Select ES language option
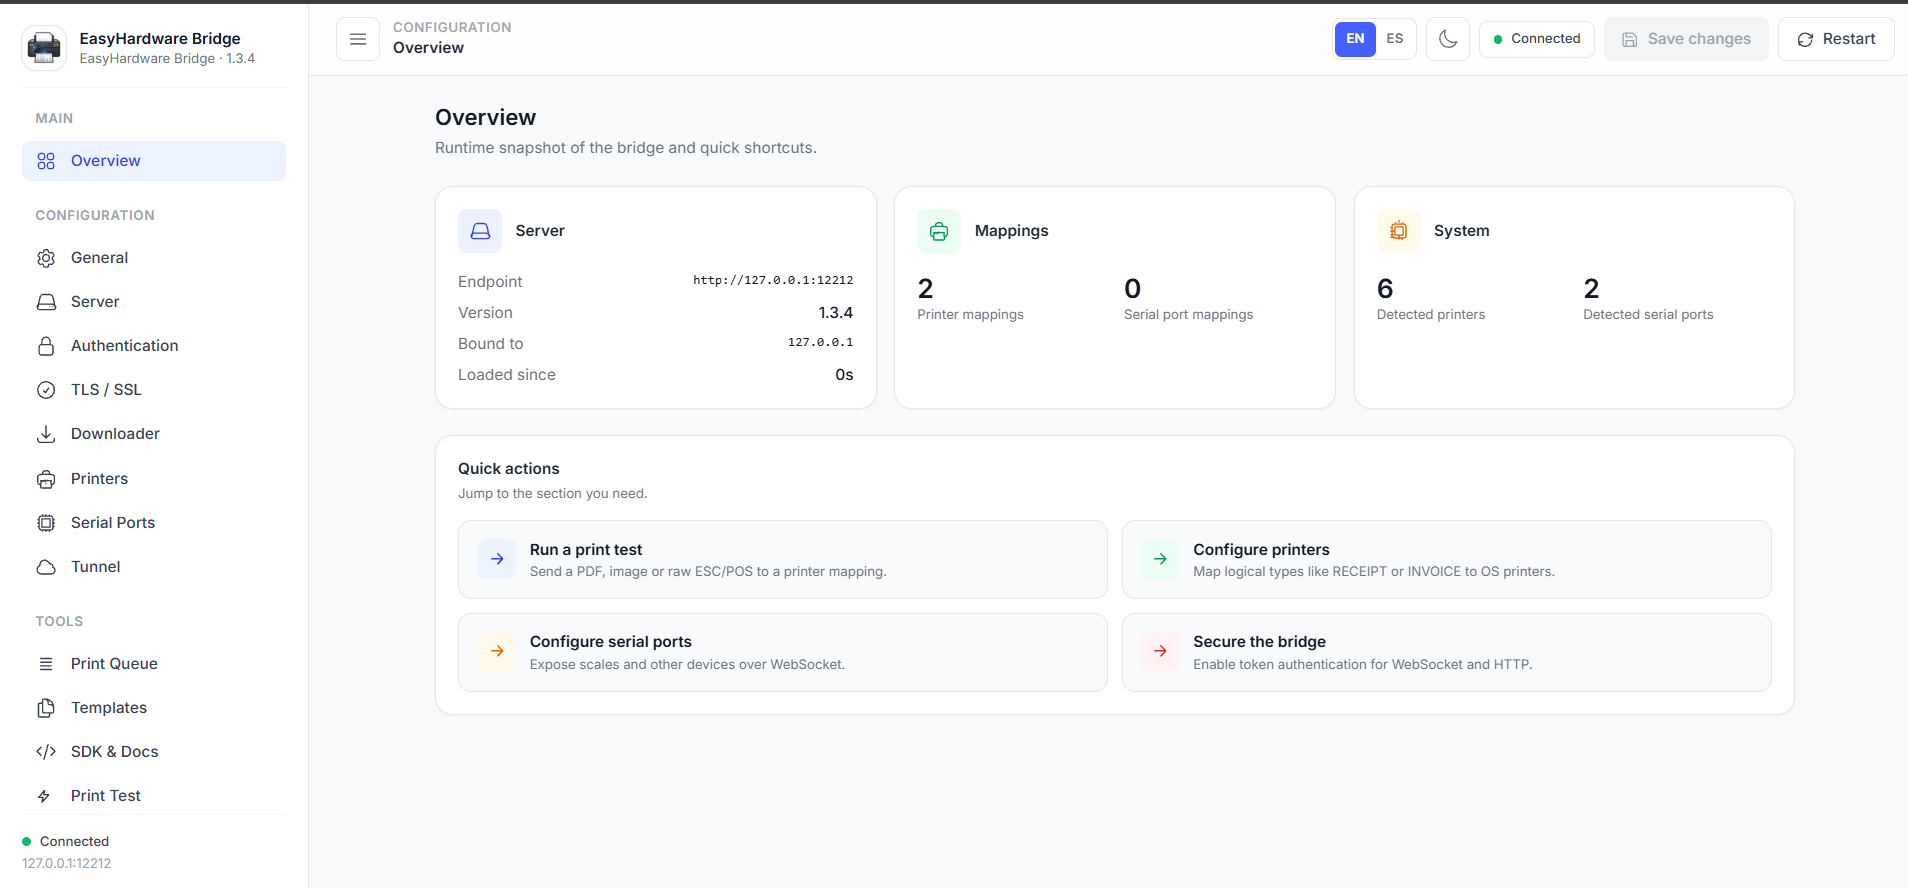 click(x=1395, y=39)
